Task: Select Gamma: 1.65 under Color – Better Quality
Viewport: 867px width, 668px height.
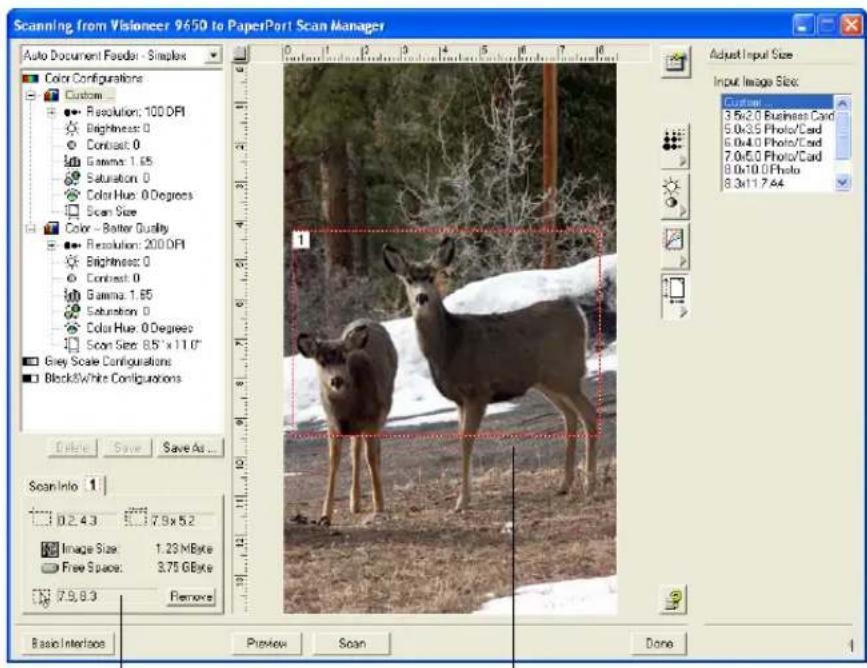Action: 119,295
